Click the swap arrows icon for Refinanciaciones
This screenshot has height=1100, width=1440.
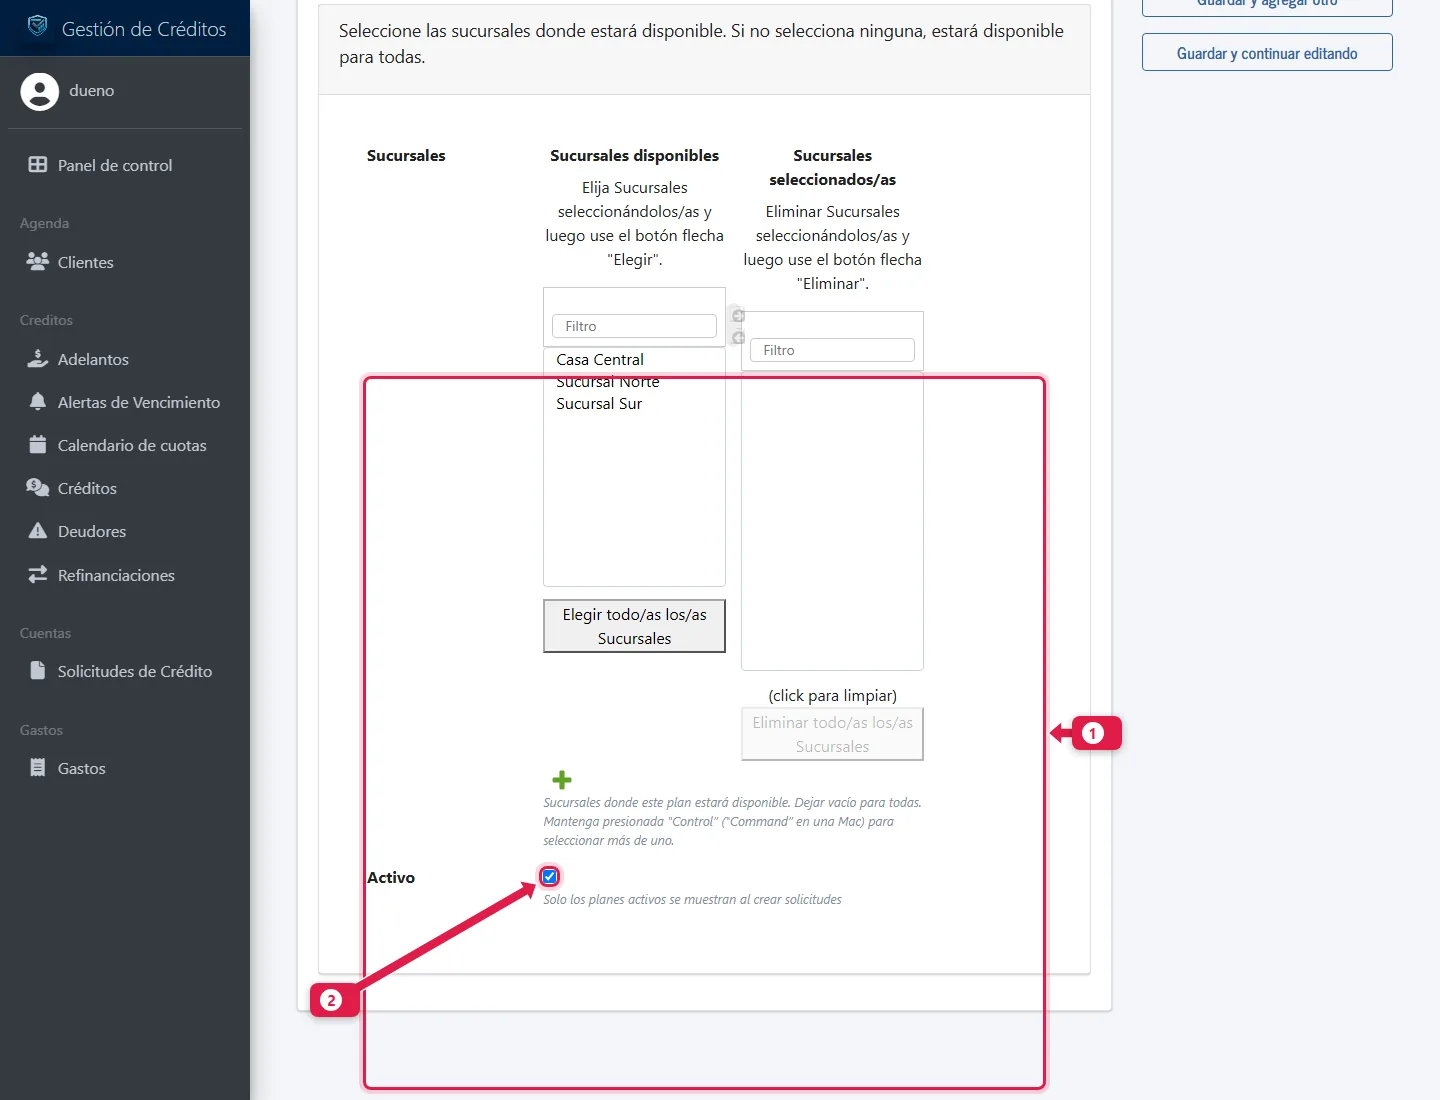38,574
